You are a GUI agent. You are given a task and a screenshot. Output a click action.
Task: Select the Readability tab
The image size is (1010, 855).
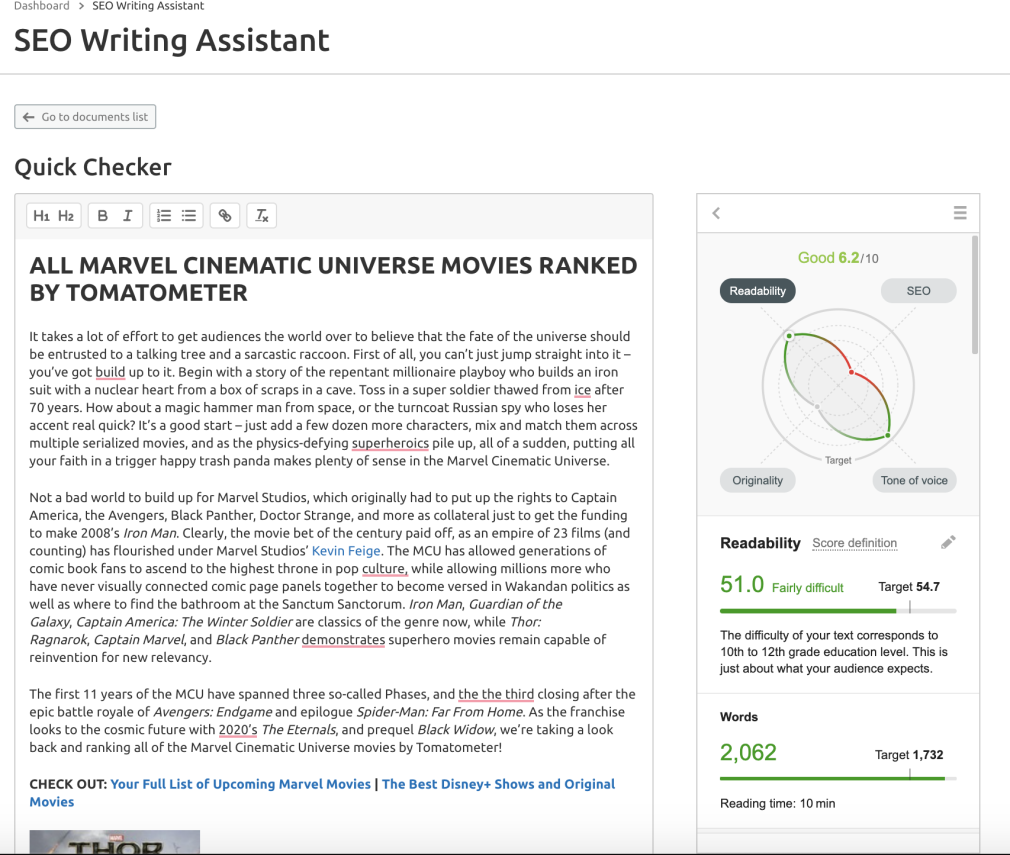758,291
